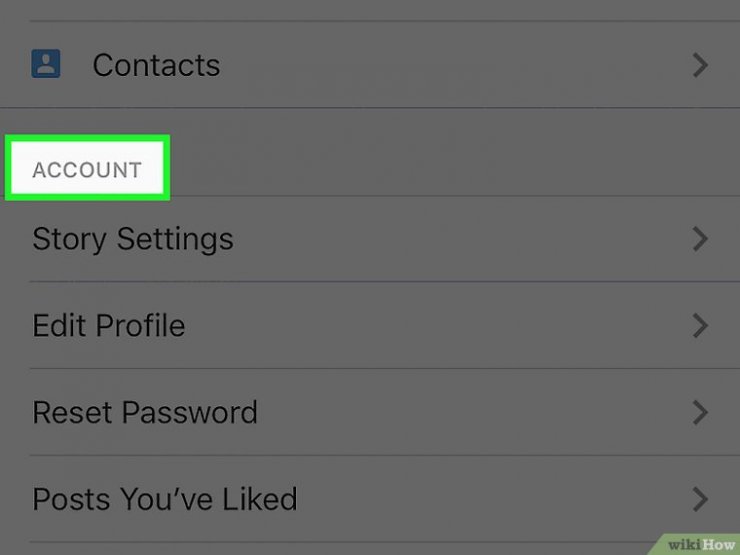Open the Contacts menu entry label
Image resolution: width=740 pixels, height=555 pixels.
click(156, 65)
